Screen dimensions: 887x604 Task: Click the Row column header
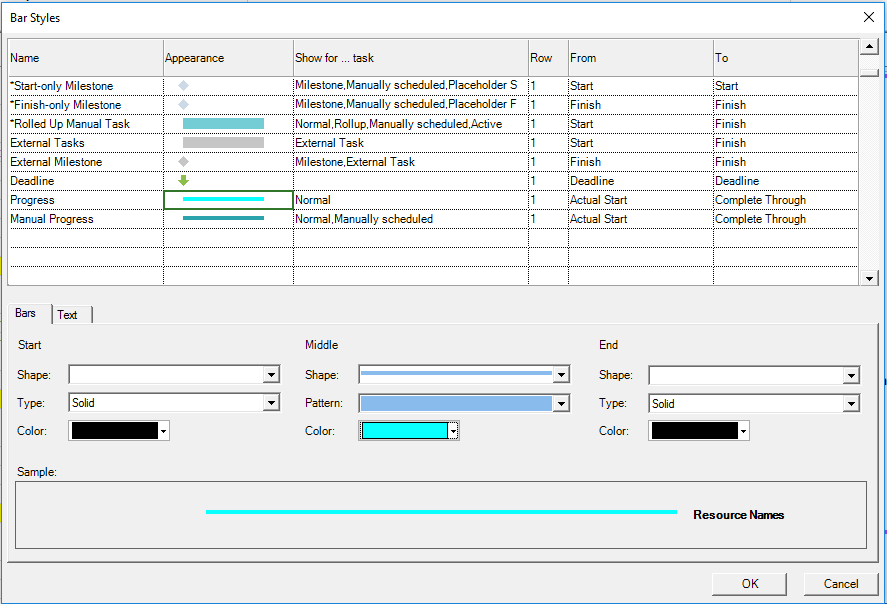[548, 58]
